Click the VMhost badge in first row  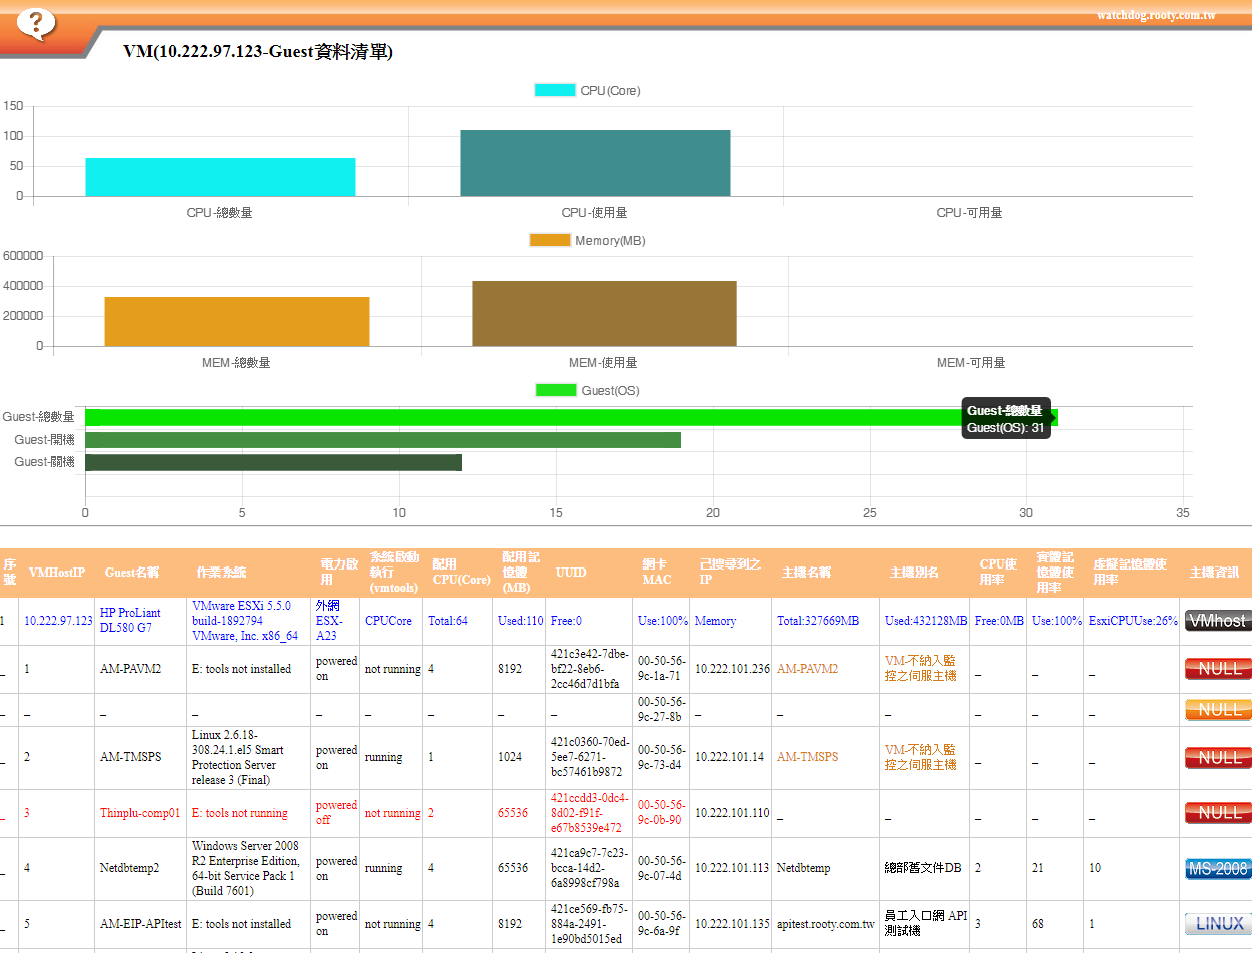point(1217,621)
